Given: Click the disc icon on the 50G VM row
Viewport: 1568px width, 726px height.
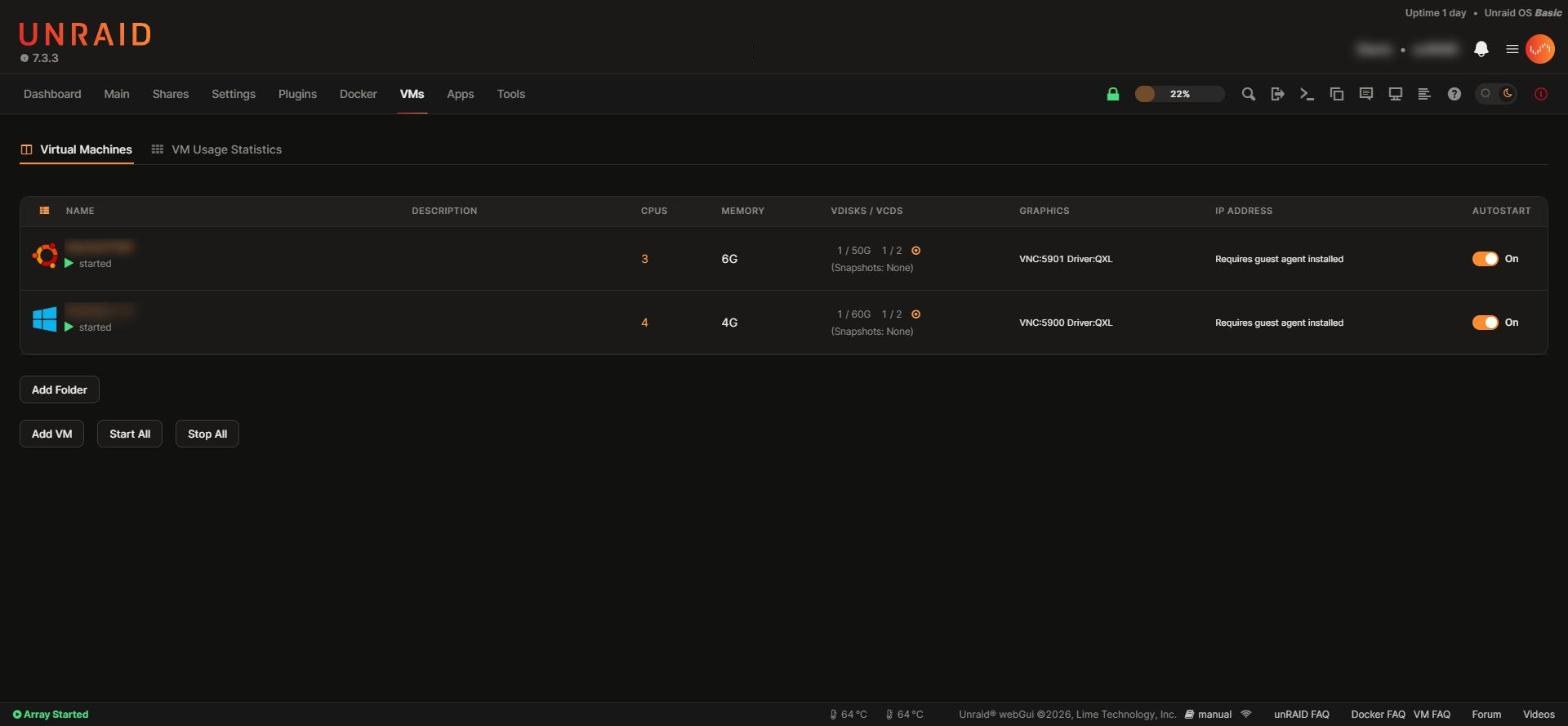Looking at the screenshot, I should (x=916, y=251).
